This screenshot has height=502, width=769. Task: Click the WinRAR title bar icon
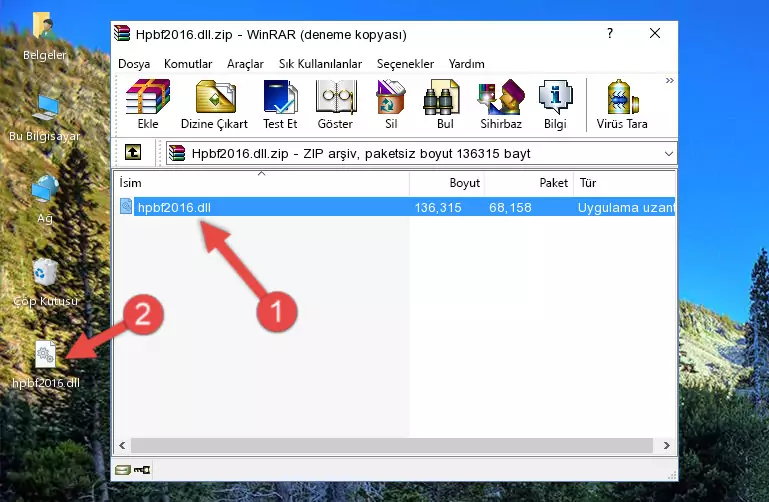pyautogui.click(x=122, y=33)
